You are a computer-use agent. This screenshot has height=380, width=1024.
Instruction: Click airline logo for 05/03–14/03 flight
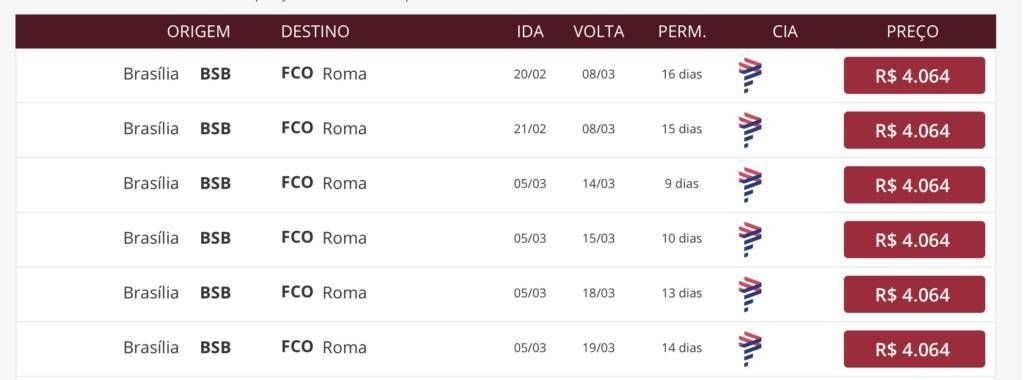tap(750, 185)
